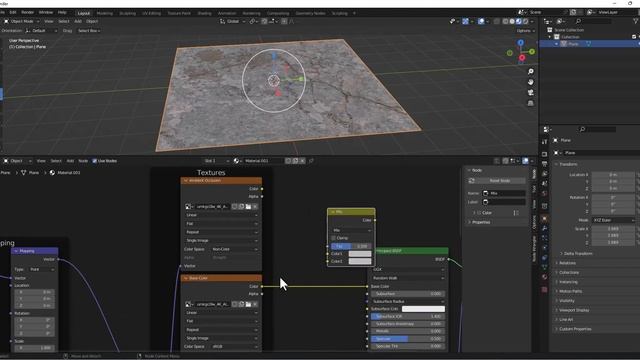
Task: Click the blue Z axis on navigation gizmo
Action: (520, 42)
